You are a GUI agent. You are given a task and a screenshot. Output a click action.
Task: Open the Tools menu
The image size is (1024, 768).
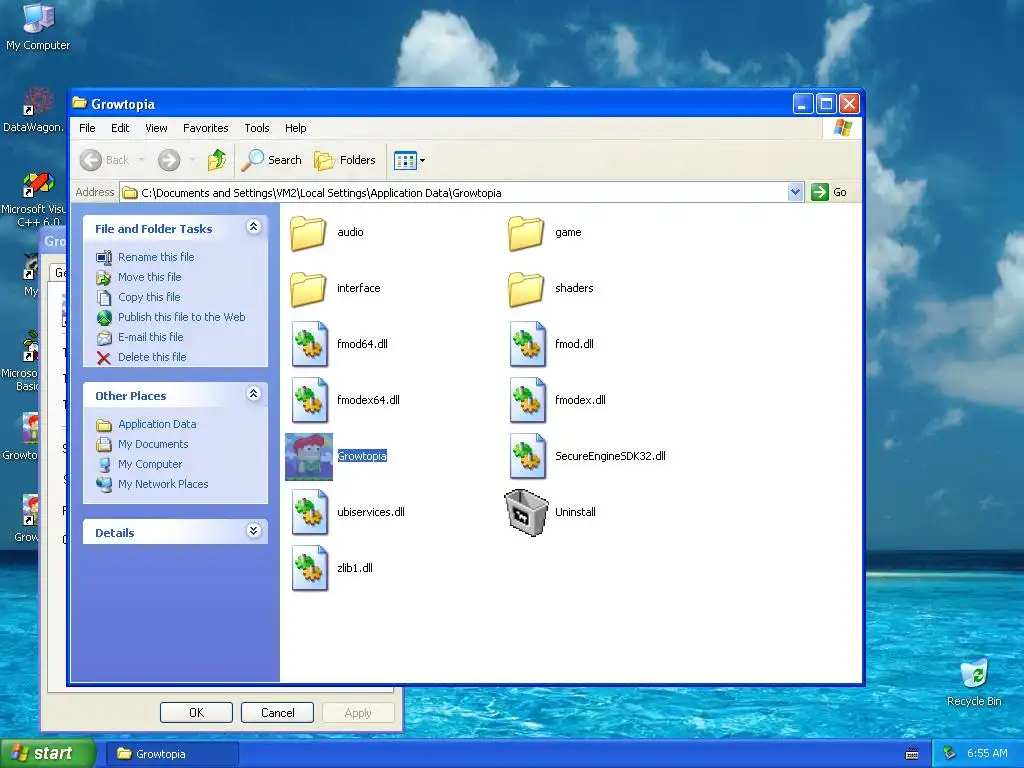(x=257, y=128)
